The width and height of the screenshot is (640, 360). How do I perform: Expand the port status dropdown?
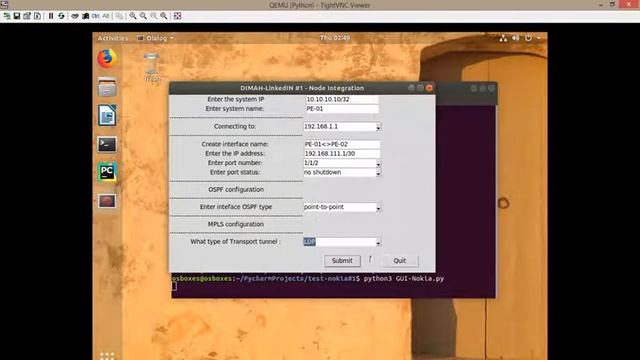[378, 173]
